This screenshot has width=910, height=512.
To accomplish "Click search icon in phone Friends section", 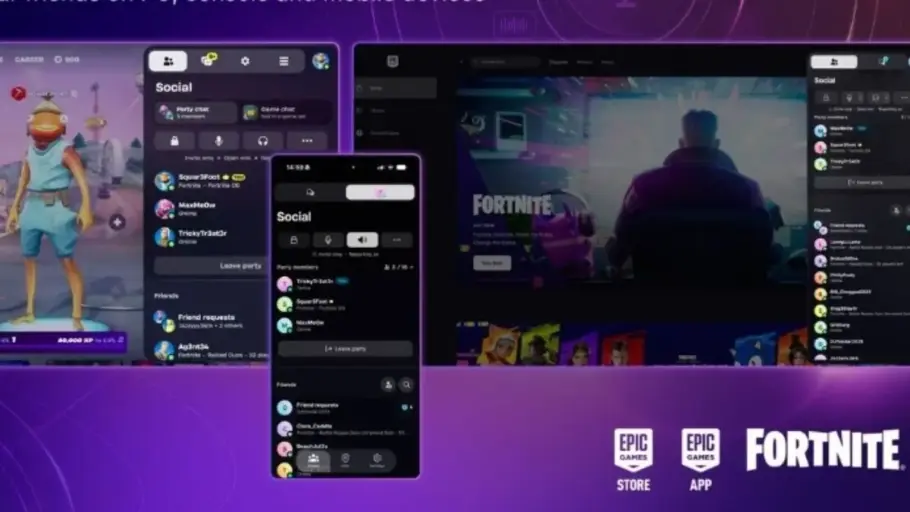I will coord(406,384).
